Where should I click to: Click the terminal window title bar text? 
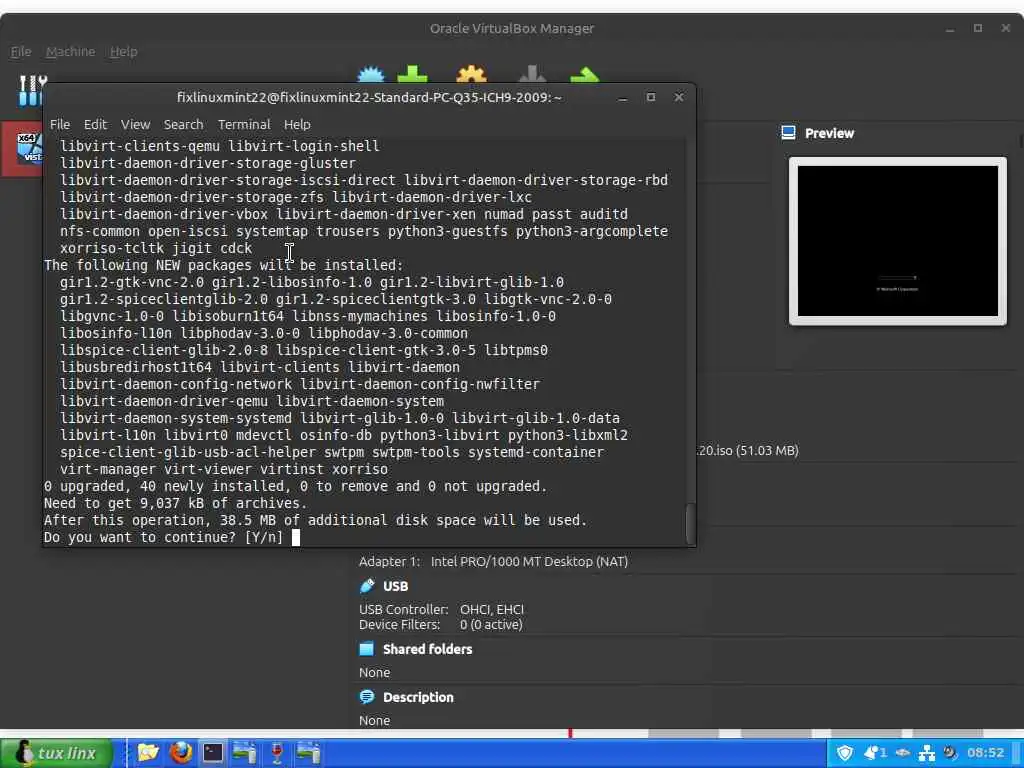coord(369,97)
